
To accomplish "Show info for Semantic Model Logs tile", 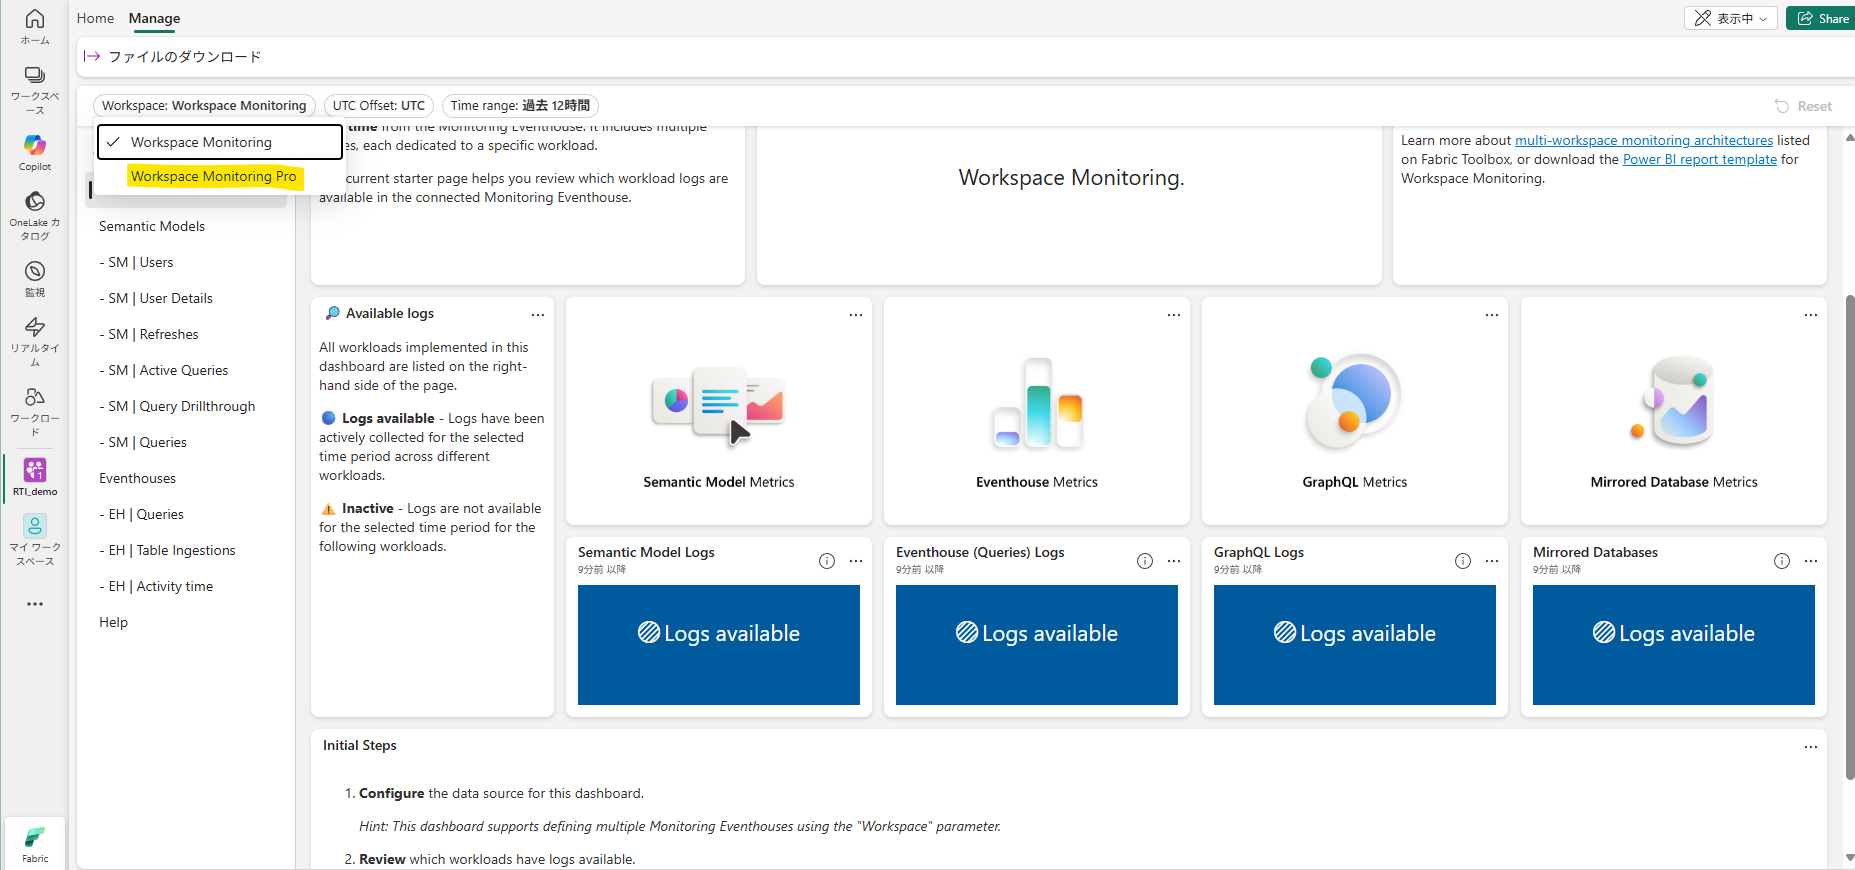I will (827, 561).
